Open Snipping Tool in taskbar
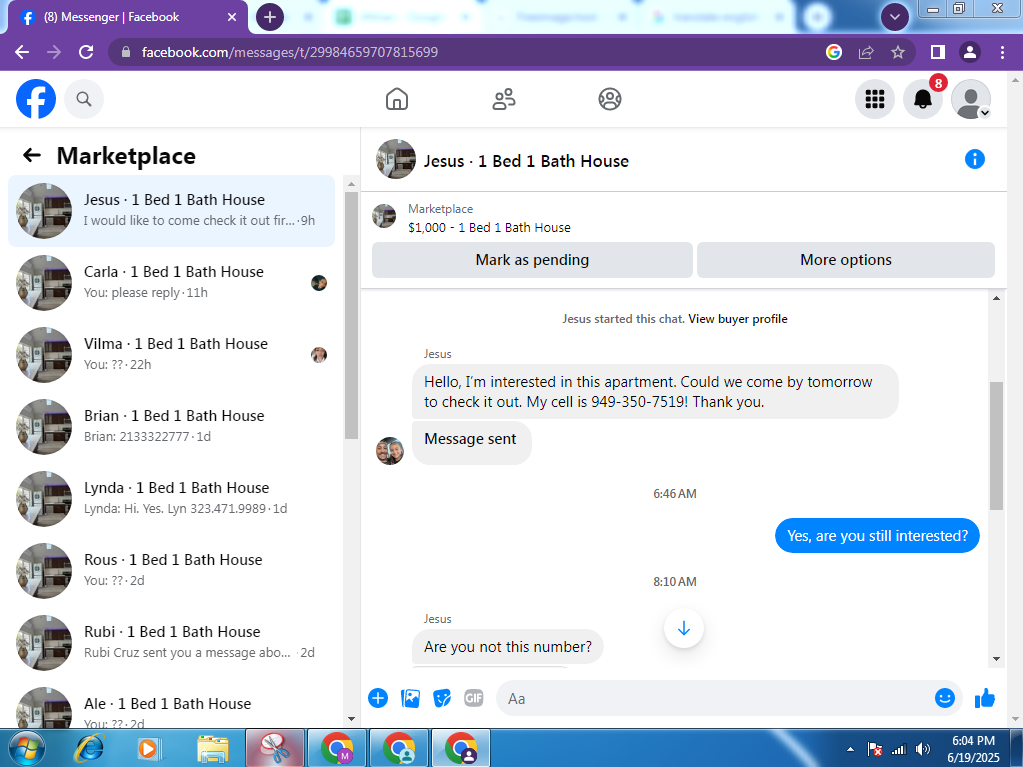 point(275,748)
